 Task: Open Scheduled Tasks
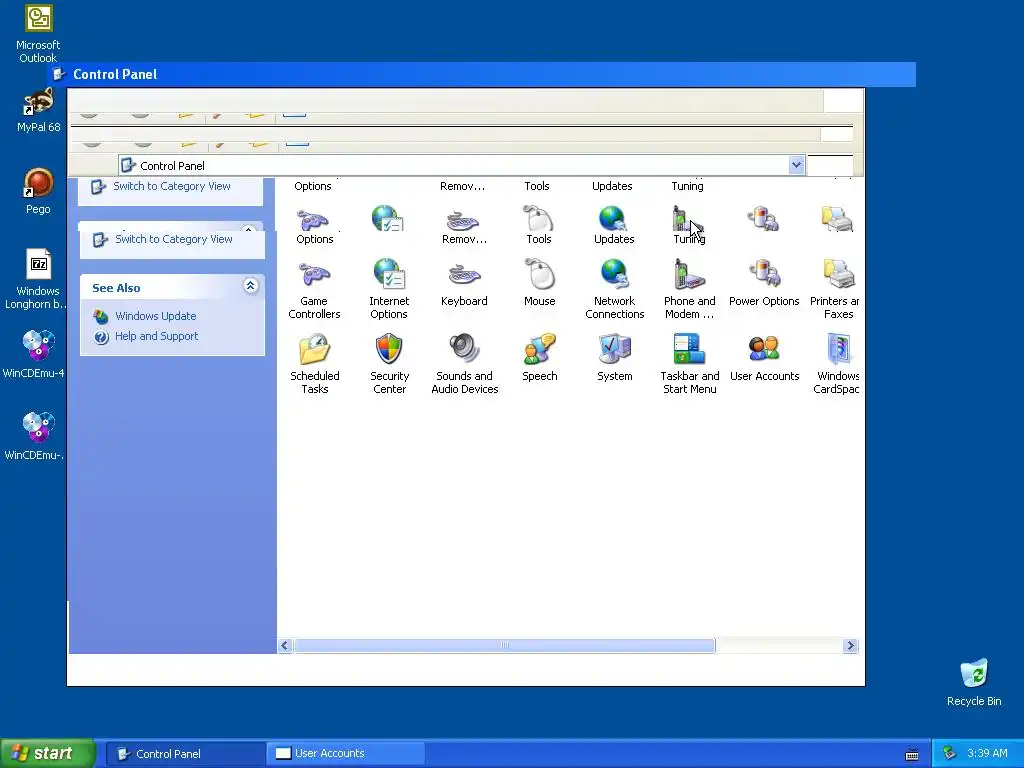(x=314, y=364)
